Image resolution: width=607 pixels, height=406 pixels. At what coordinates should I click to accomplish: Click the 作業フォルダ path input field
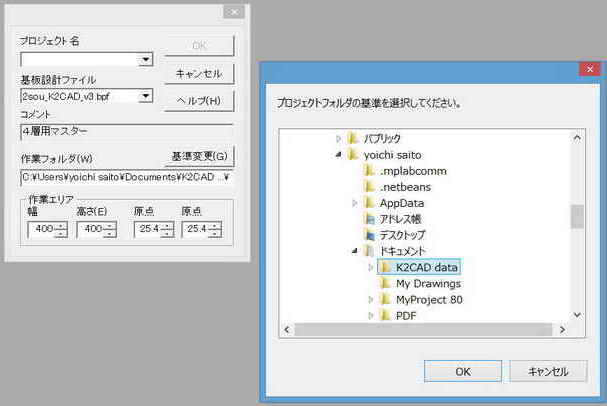125,178
